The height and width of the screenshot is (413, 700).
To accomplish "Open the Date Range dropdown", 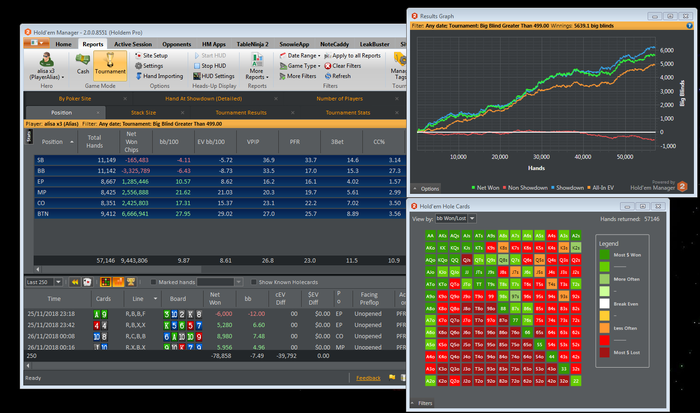I will tap(300, 55).
